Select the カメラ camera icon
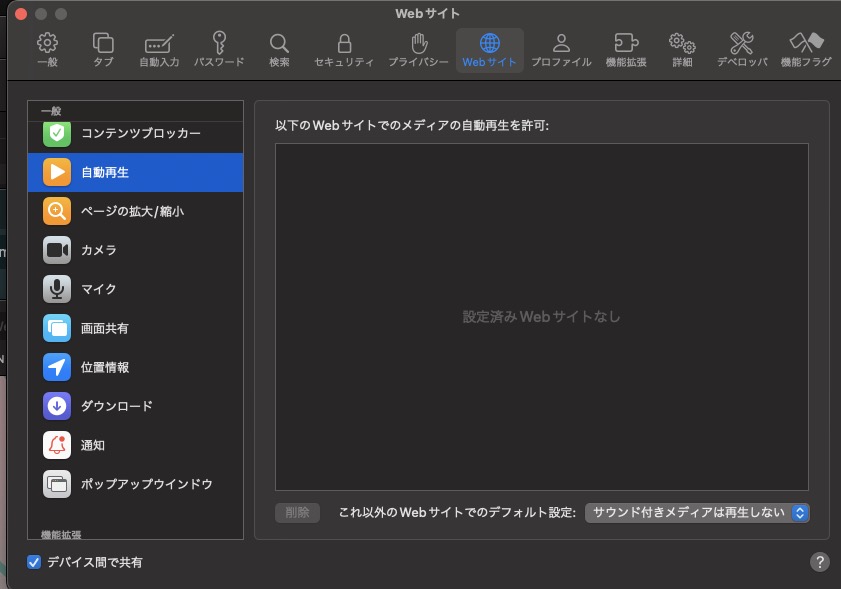Viewport: 841px width, 589px height. 57,250
